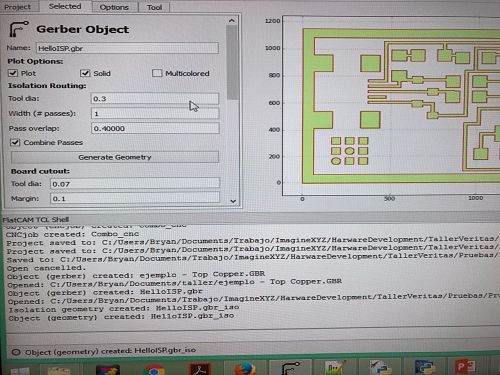The height and width of the screenshot is (375, 500).
Task: Click 'Object (geometry) created: HelloISP.gbr_iso' shell line
Action: 121,317
